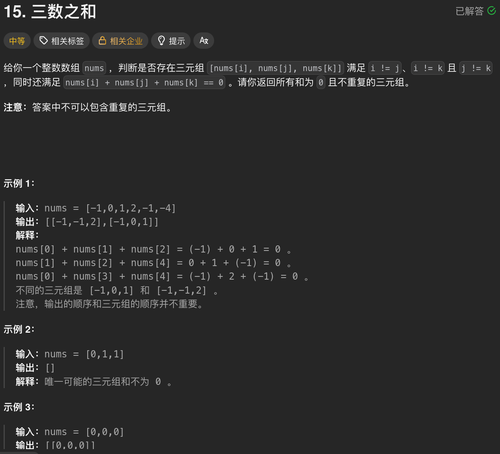The image size is (500, 454).
Task: Click the inline code 'i != k'
Action: point(428,68)
